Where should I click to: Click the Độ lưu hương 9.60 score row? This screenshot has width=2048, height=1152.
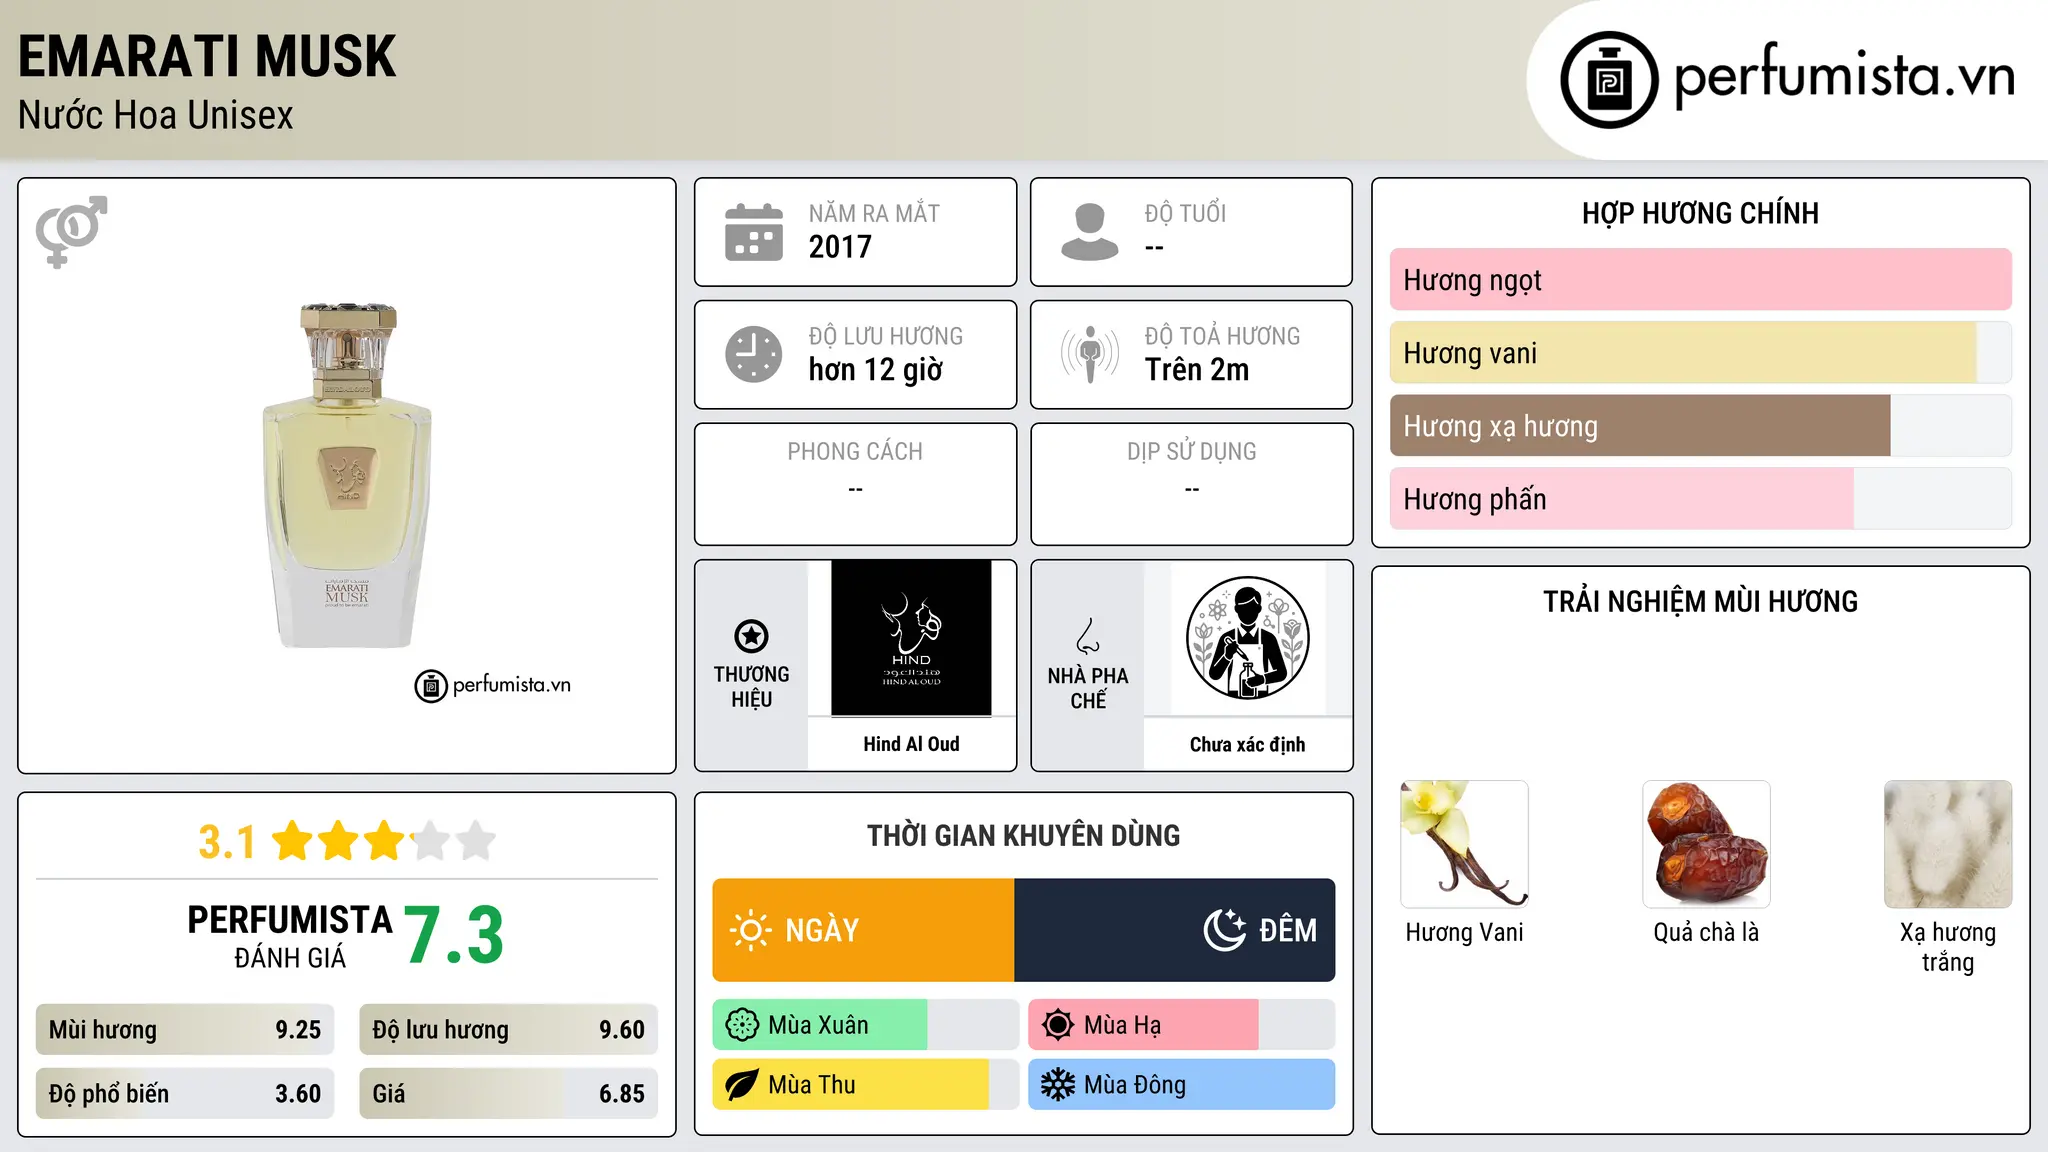tap(509, 1030)
